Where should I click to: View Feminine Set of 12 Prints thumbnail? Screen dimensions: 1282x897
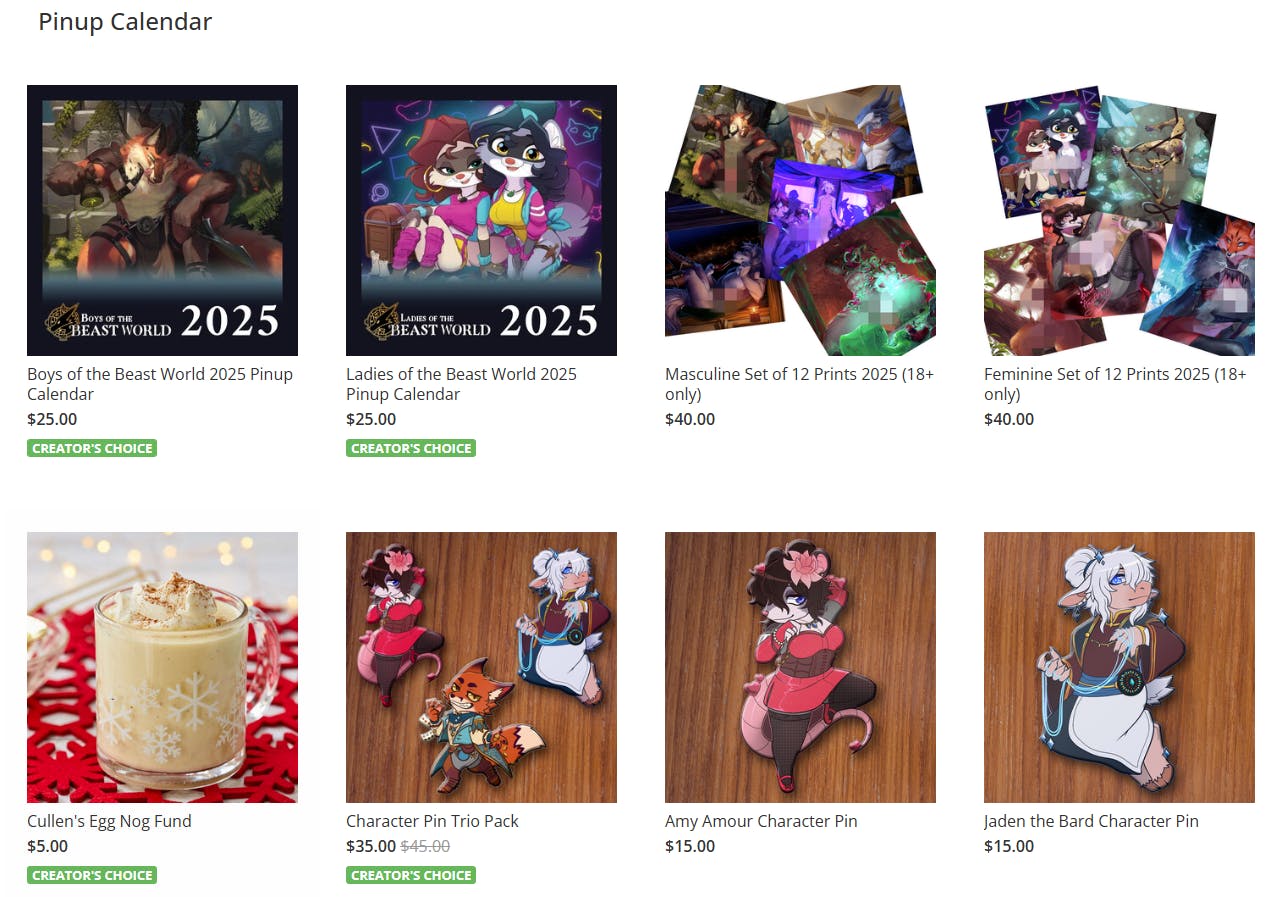(x=1119, y=220)
